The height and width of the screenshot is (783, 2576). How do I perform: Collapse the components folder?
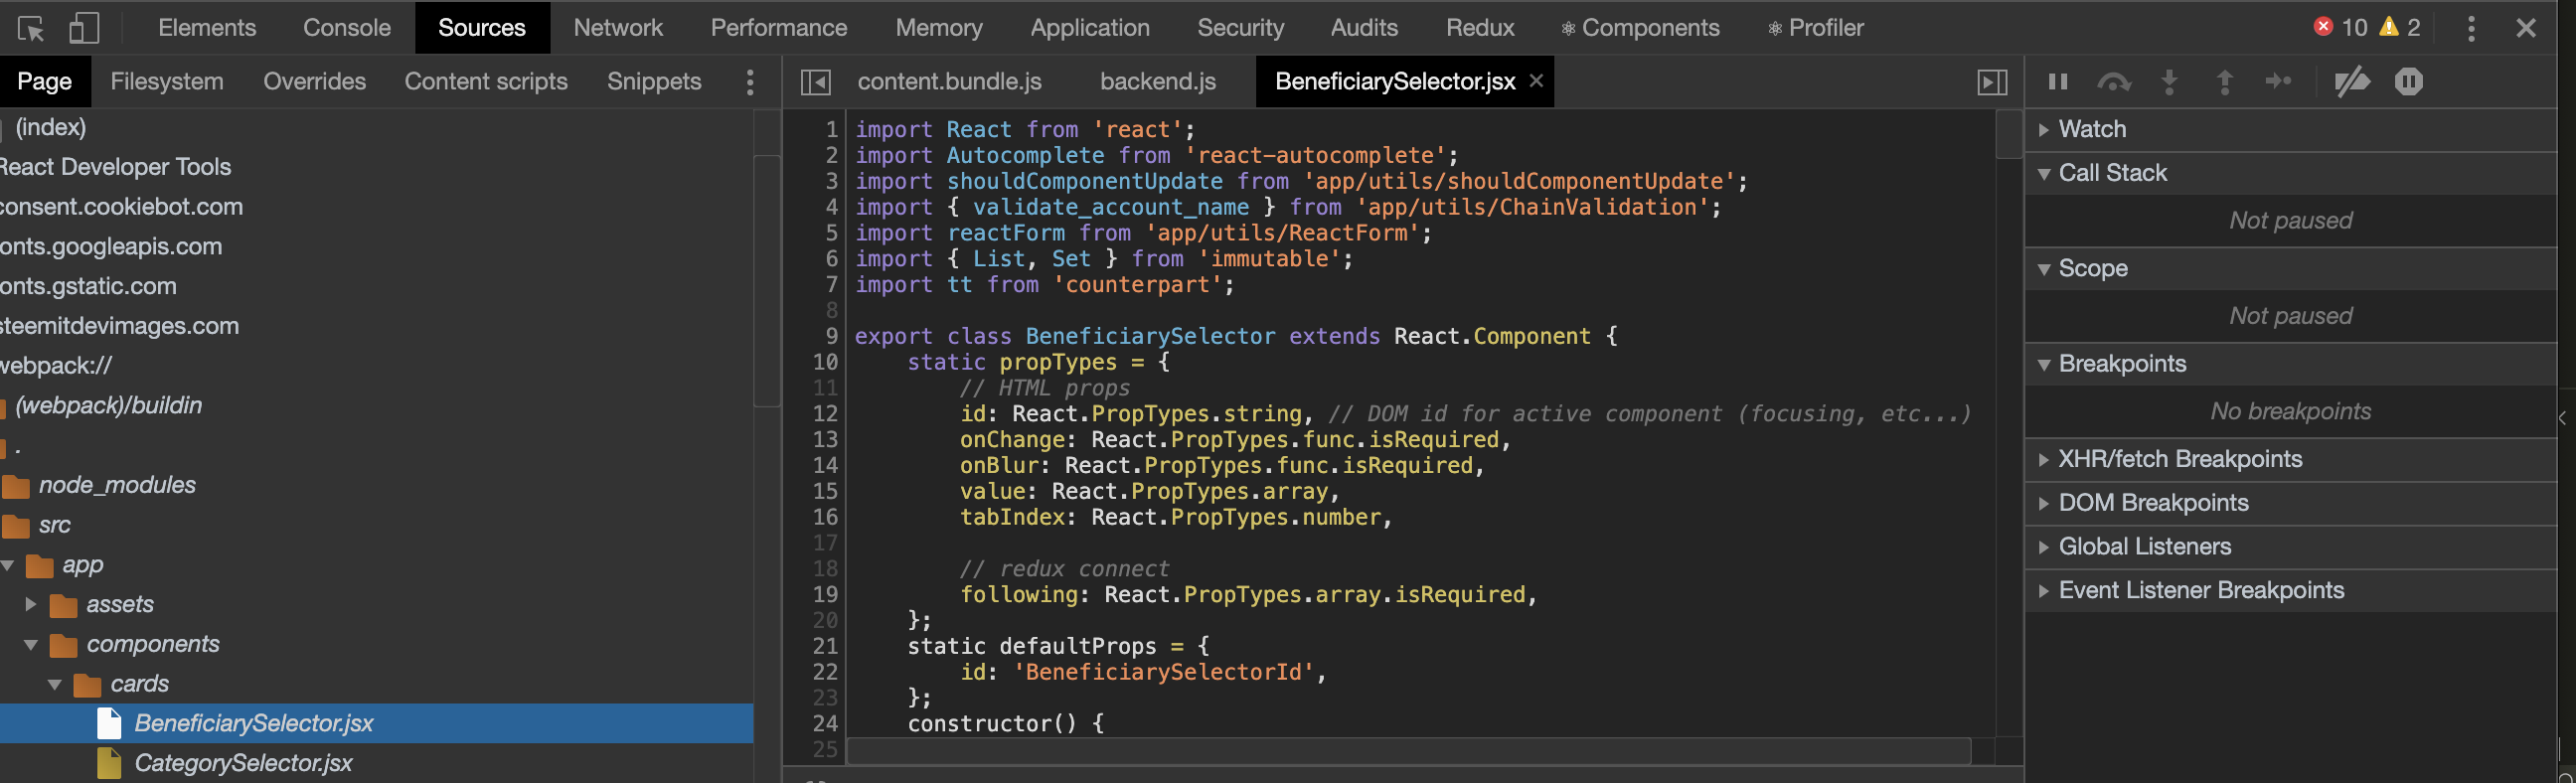coord(31,645)
